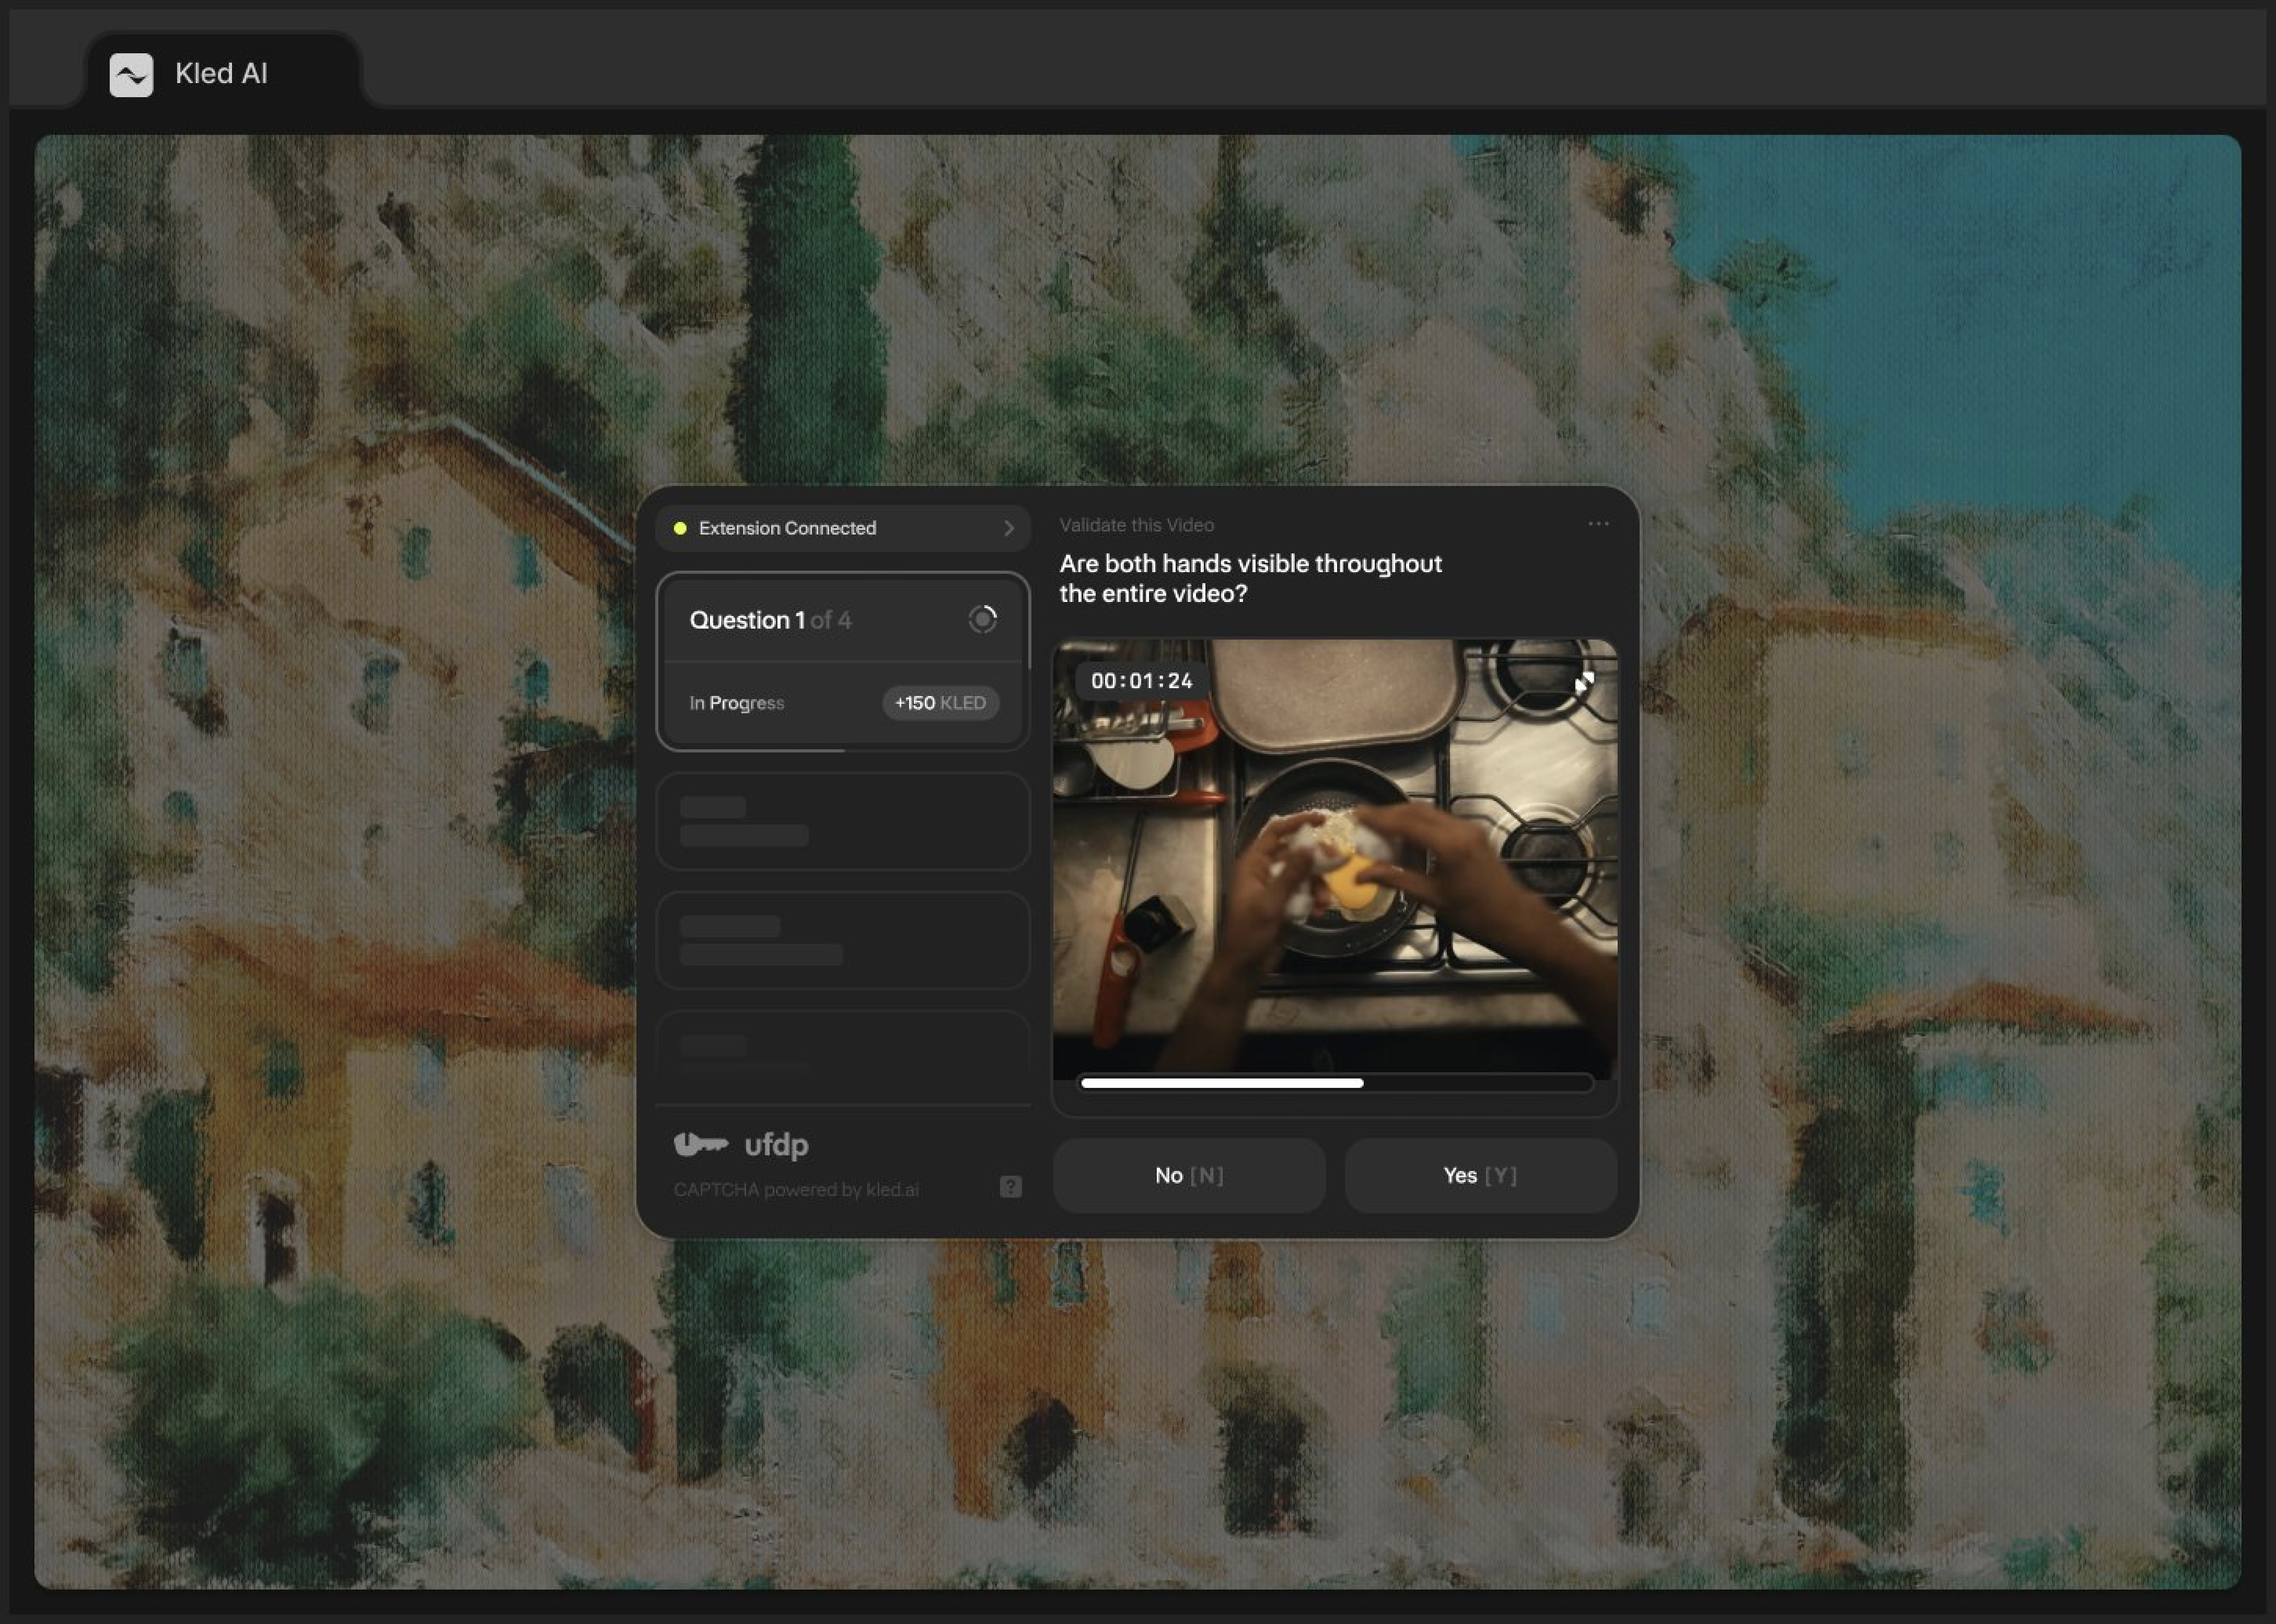2276x1624 pixels.
Task: Click the 00:01:24 video timestamp
Action: (x=1141, y=681)
